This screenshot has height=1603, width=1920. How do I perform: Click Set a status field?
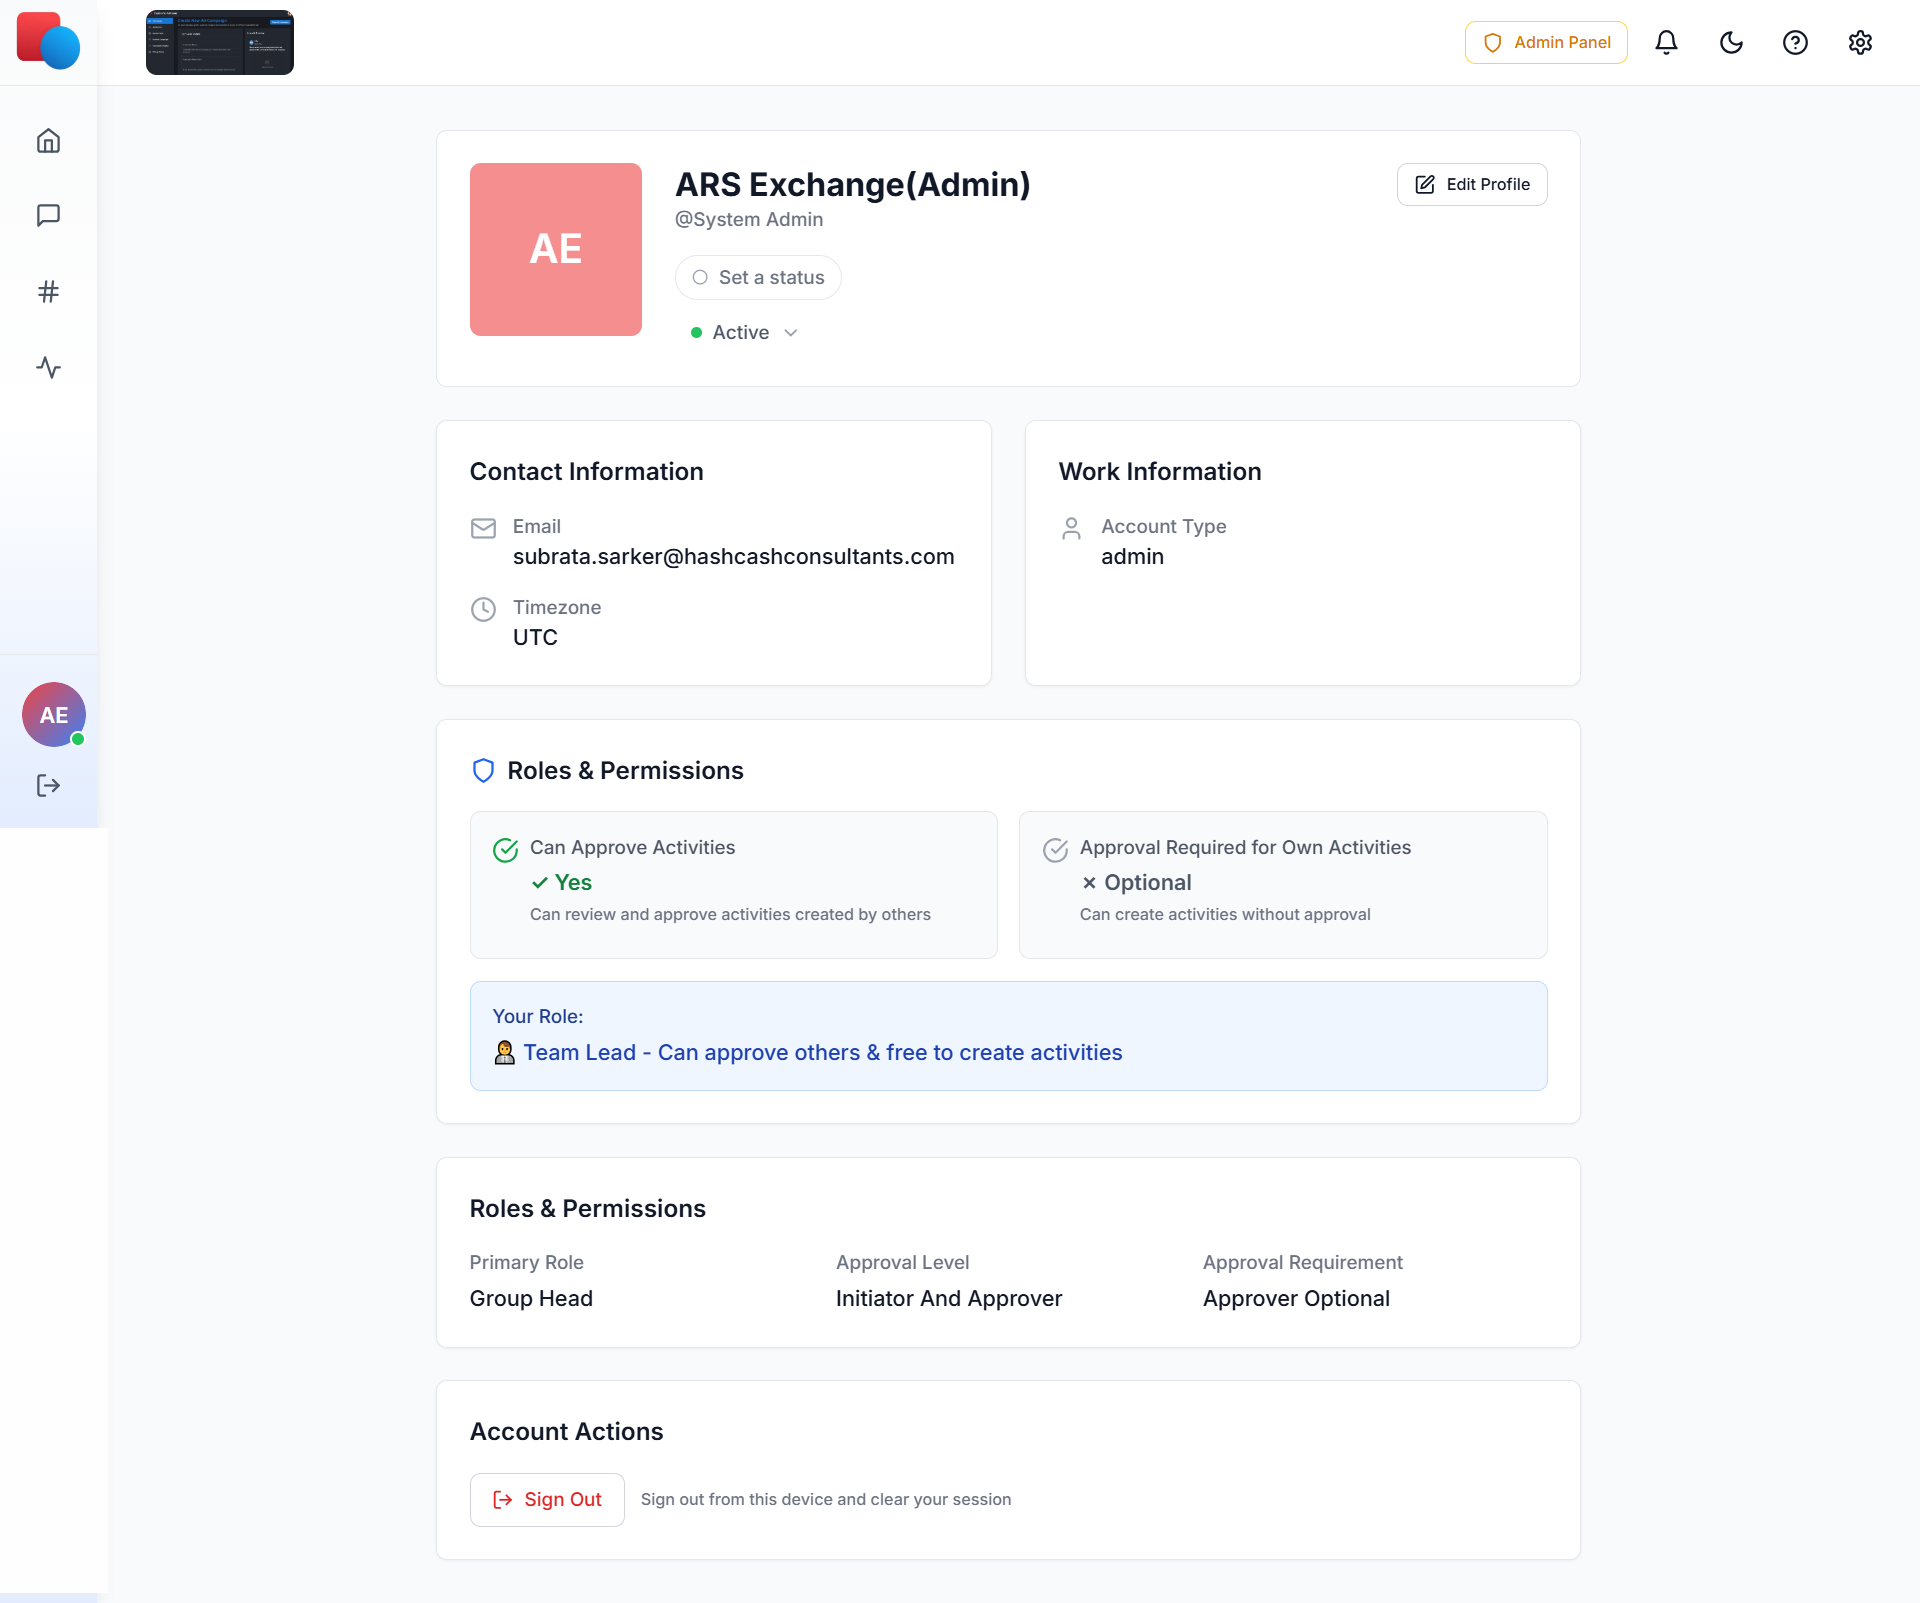(x=758, y=278)
